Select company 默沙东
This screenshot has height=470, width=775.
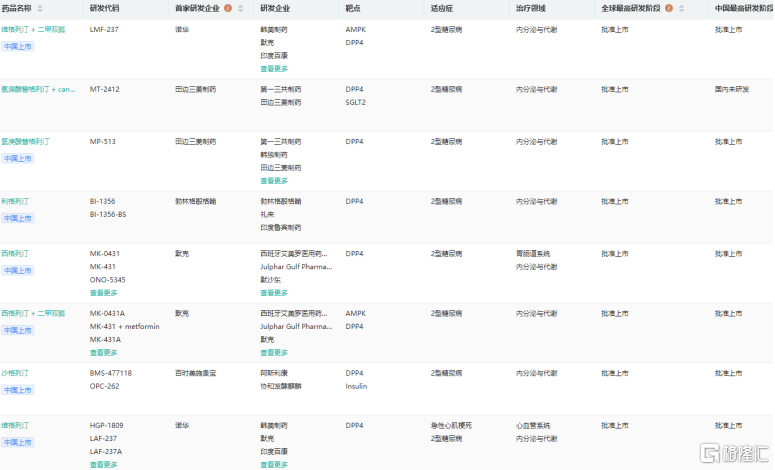click(270, 280)
